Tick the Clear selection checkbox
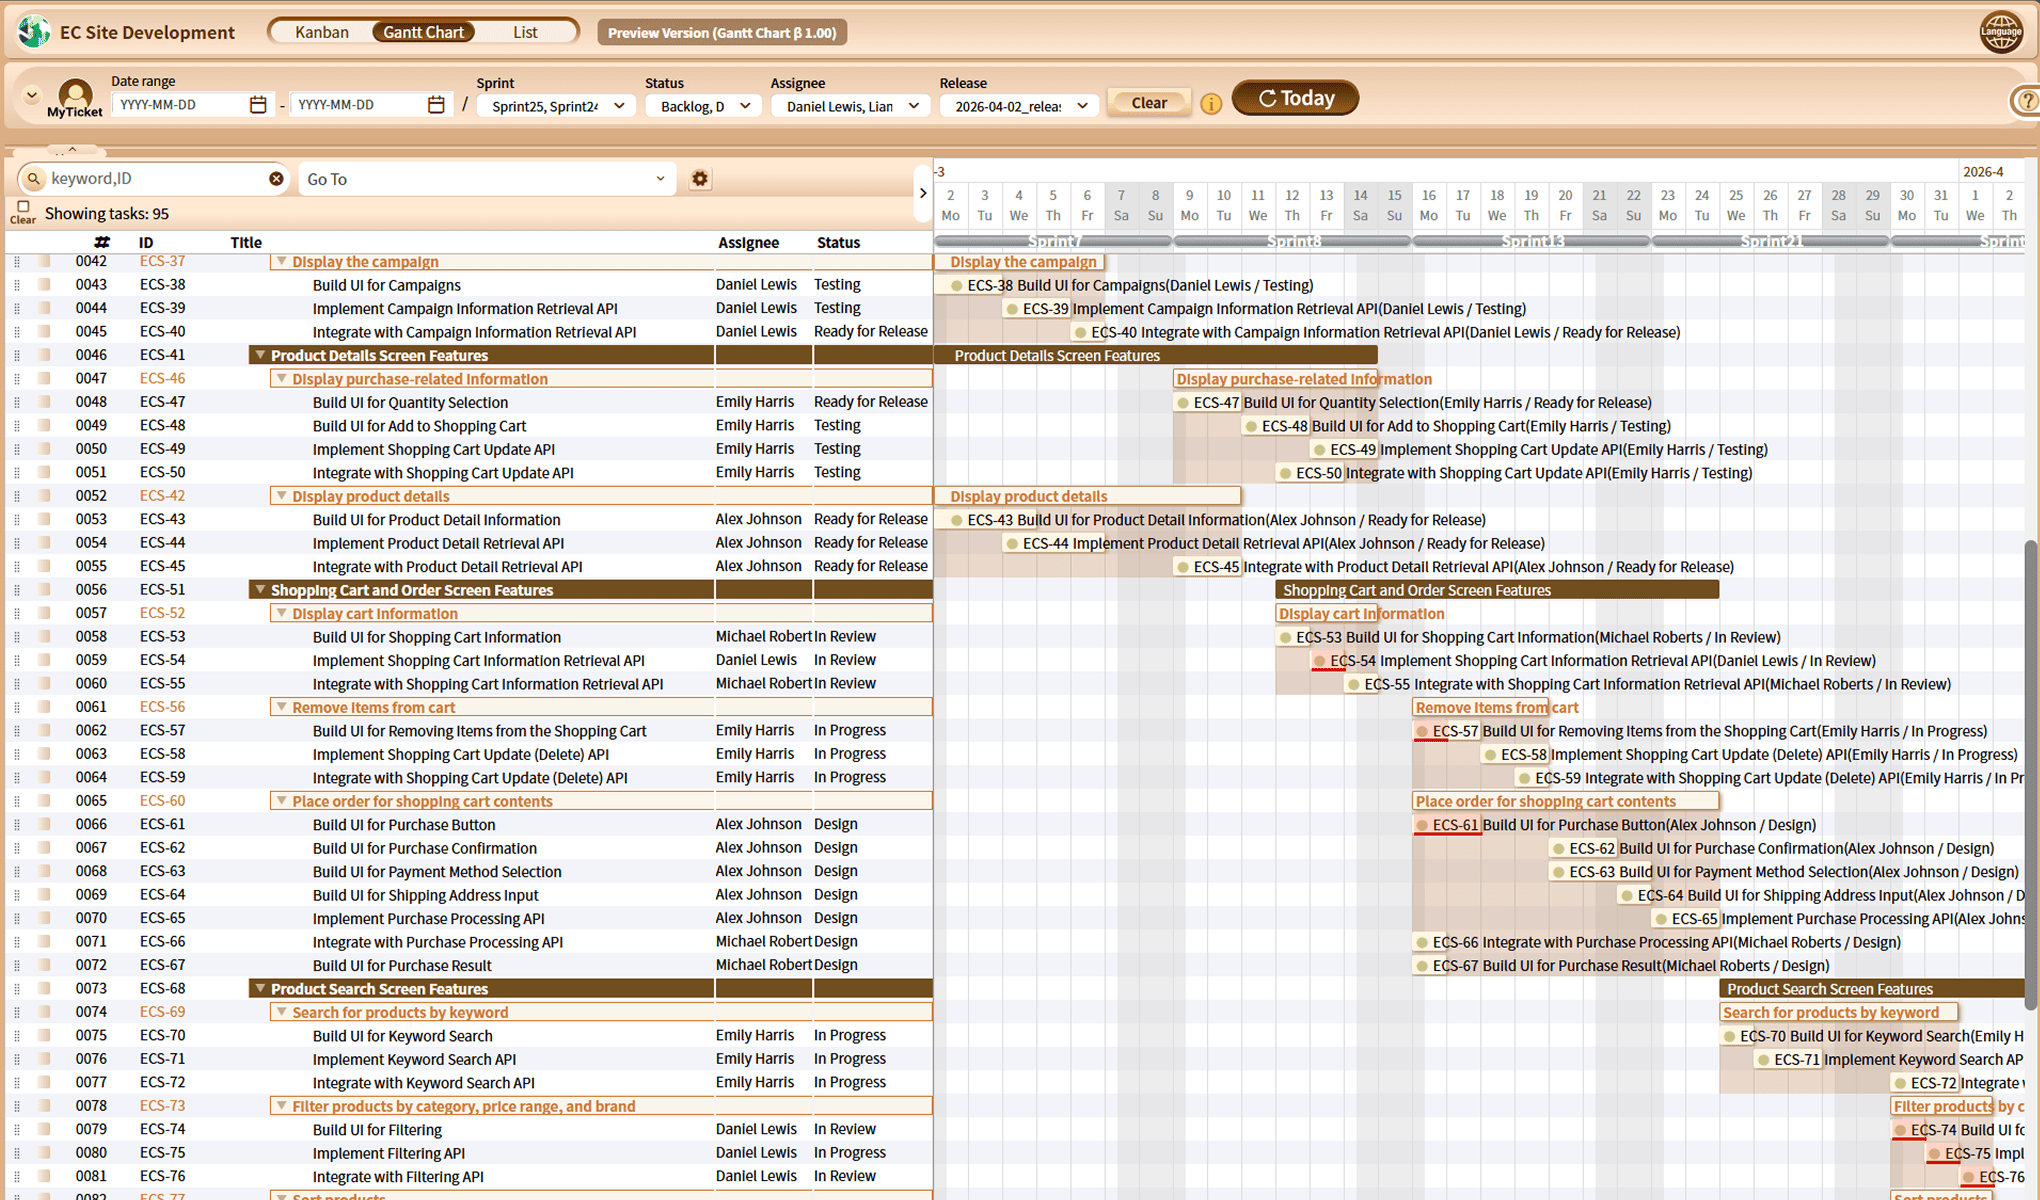The image size is (2040, 1200). 23,206
